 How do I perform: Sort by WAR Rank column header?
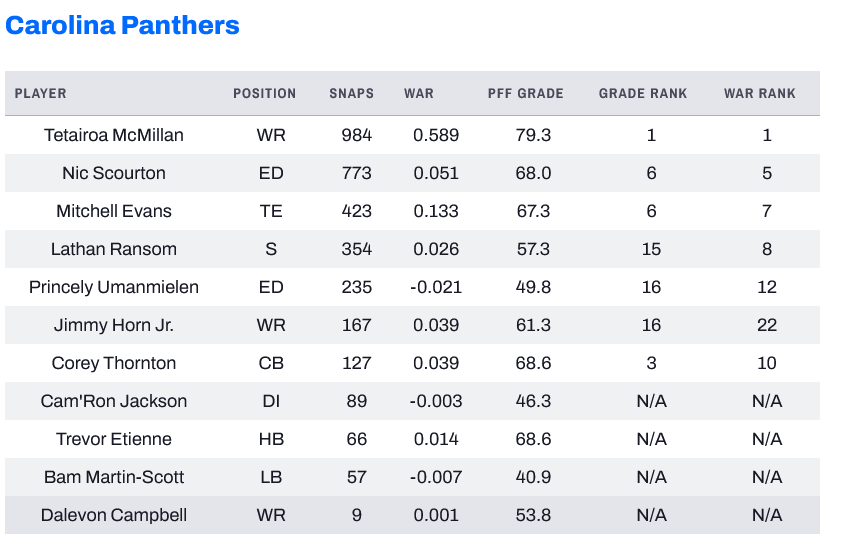760,94
